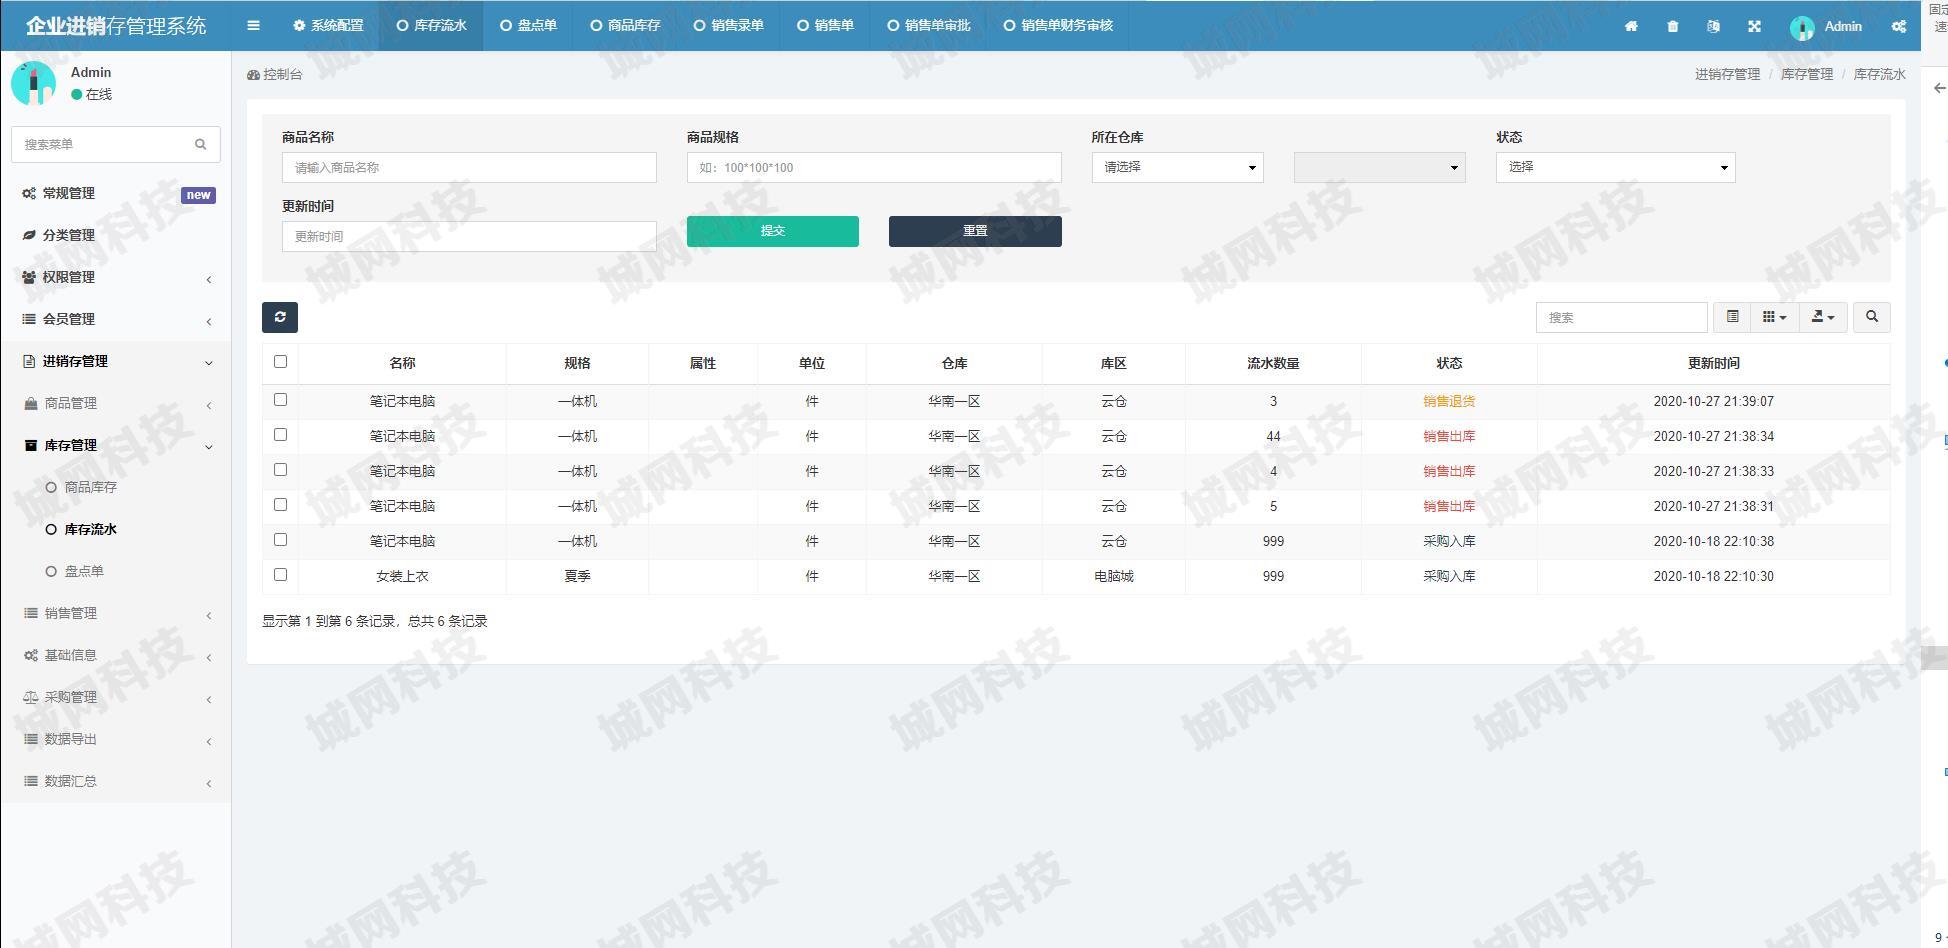Open the language switch icon in top bar

pos(1713,26)
